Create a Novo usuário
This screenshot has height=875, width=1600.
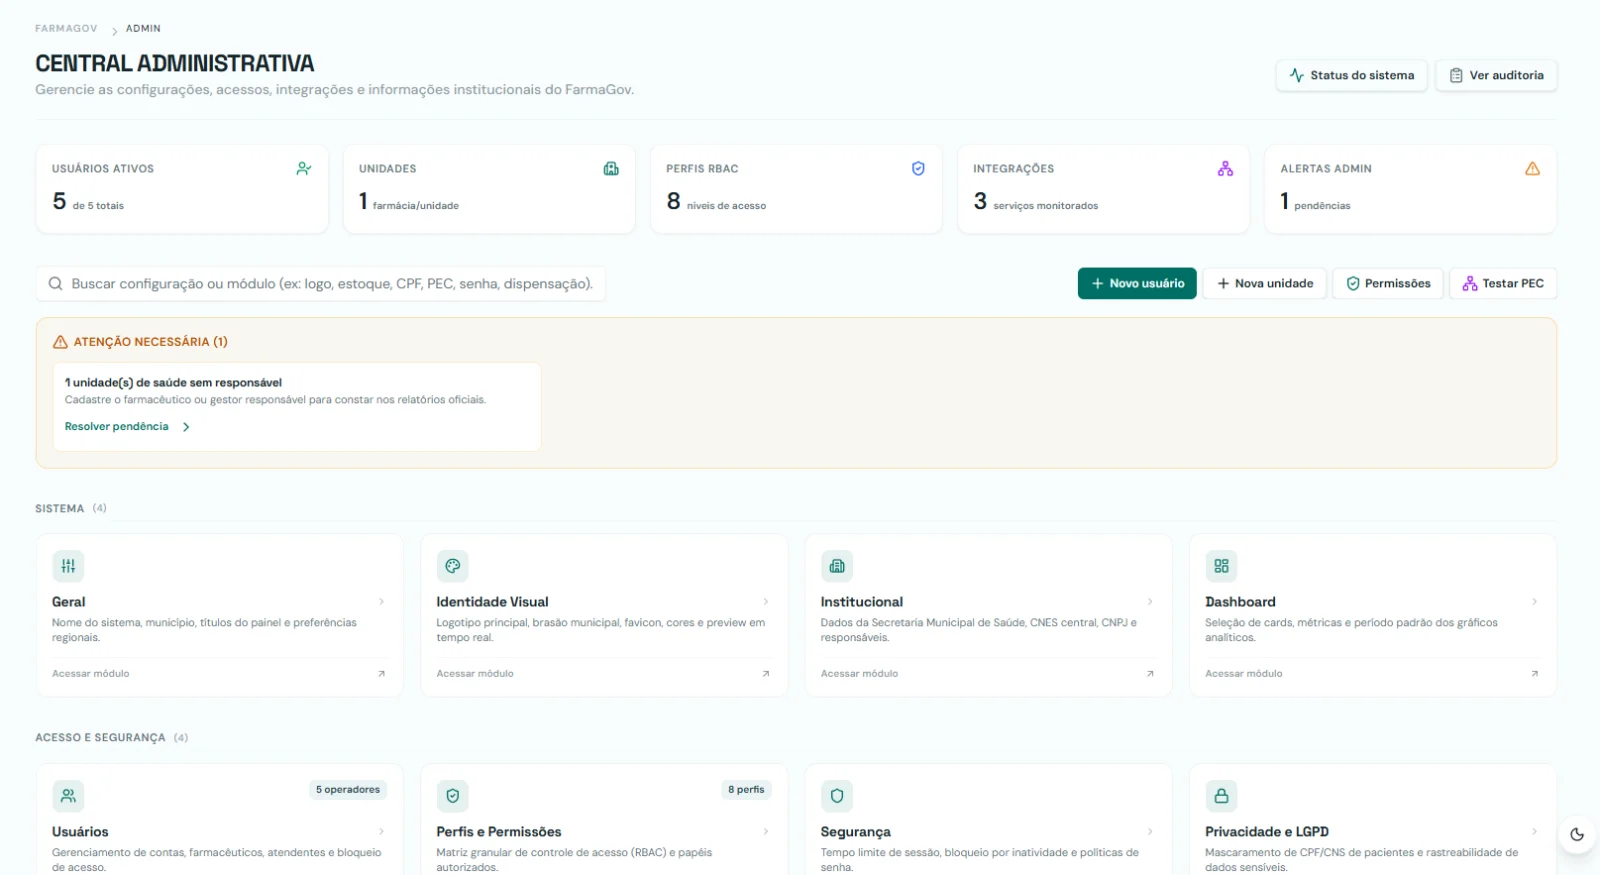(x=1137, y=284)
